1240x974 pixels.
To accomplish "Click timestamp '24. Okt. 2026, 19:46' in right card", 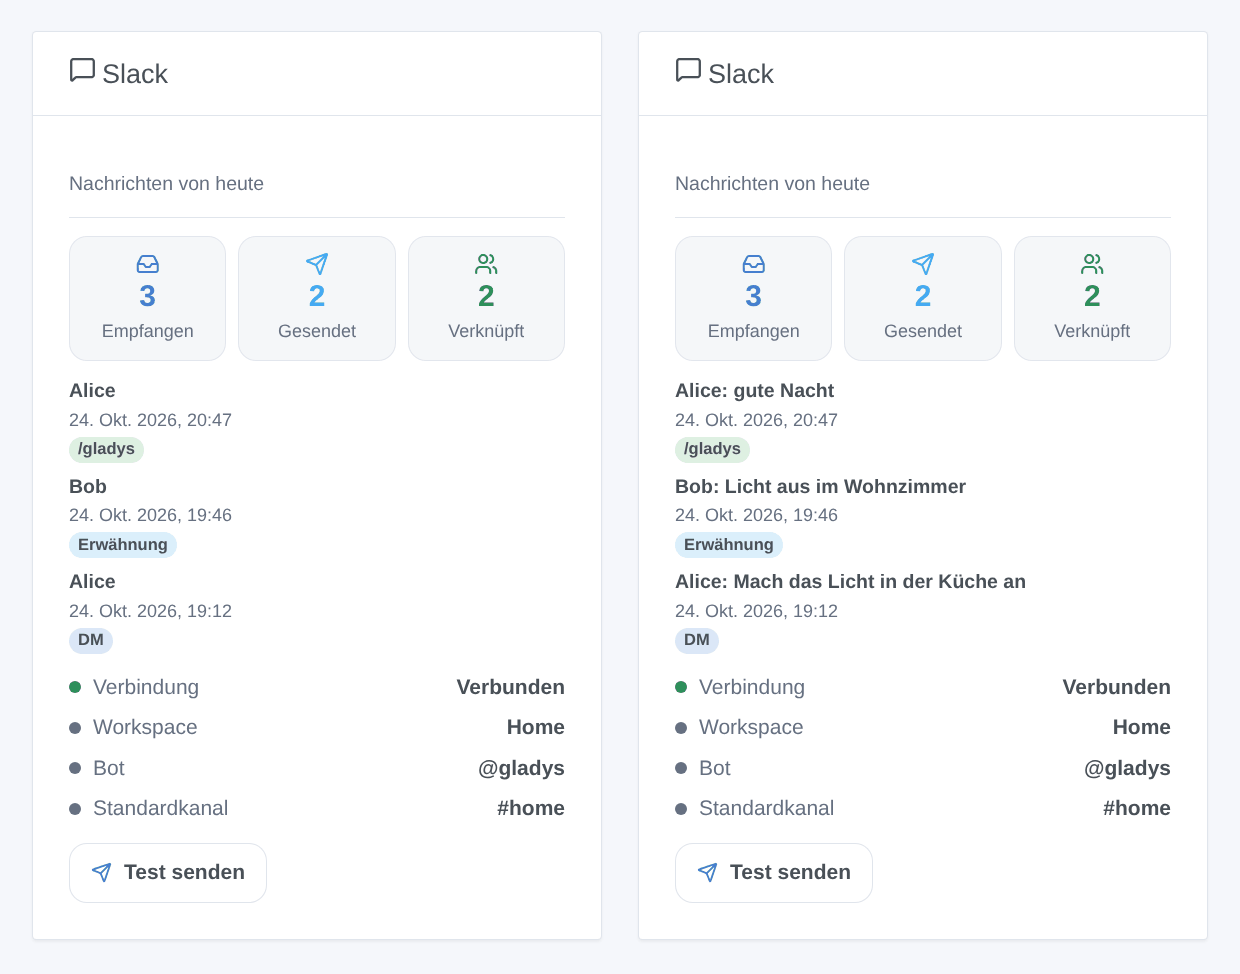I will tap(756, 515).
